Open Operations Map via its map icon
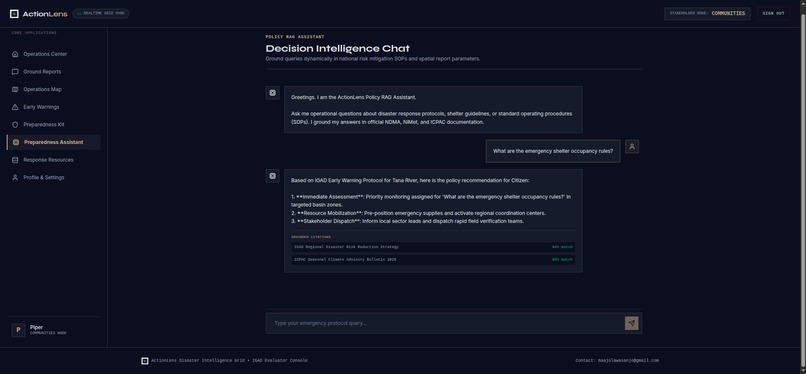Viewport: 806px width, 374px height. [15, 89]
